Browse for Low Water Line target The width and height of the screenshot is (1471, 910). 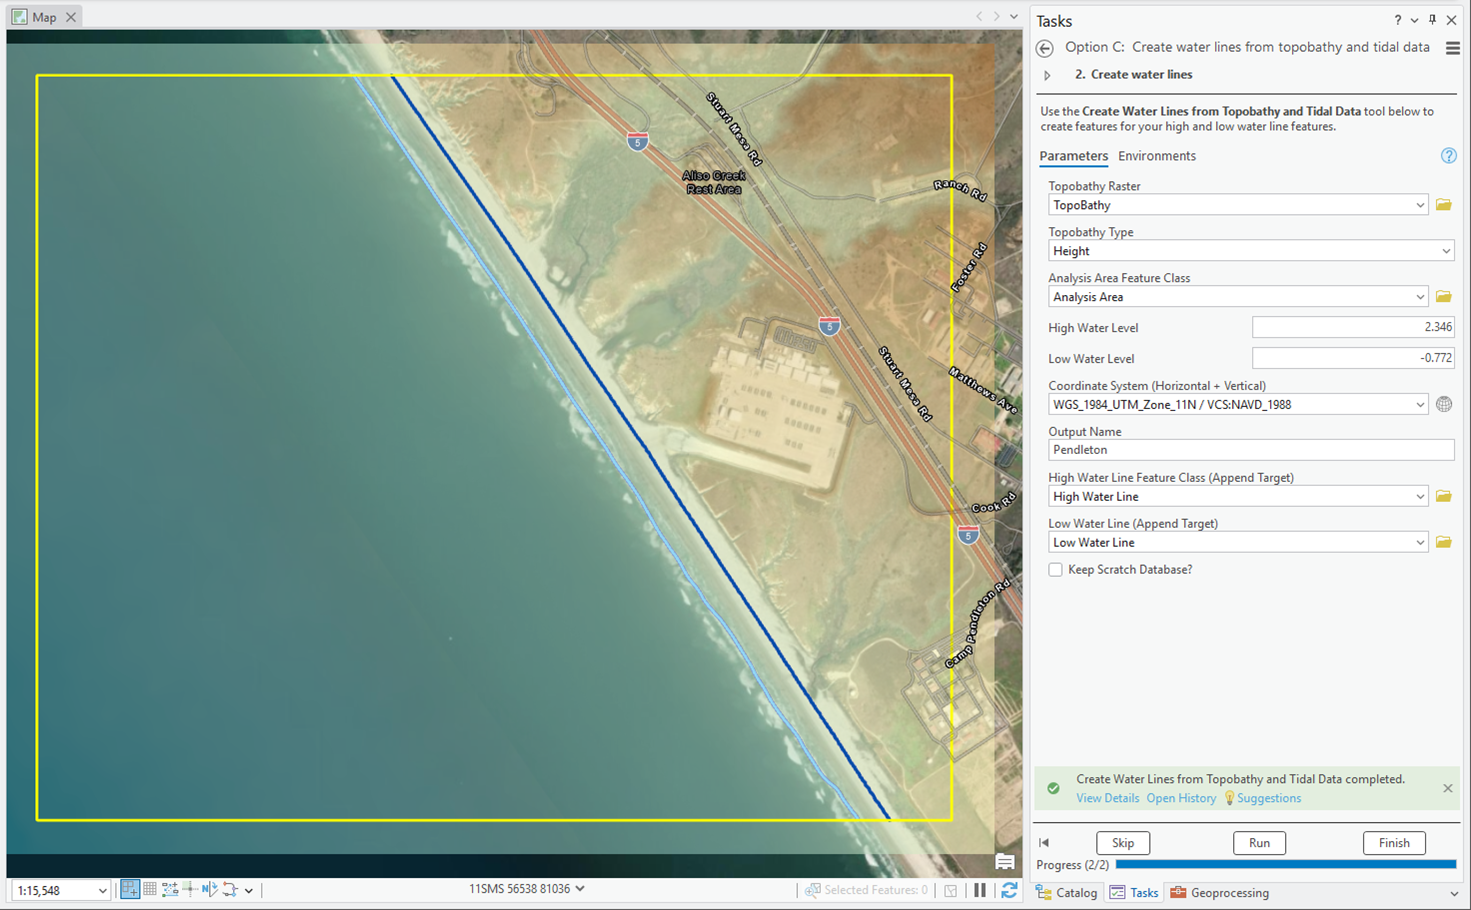(x=1444, y=542)
